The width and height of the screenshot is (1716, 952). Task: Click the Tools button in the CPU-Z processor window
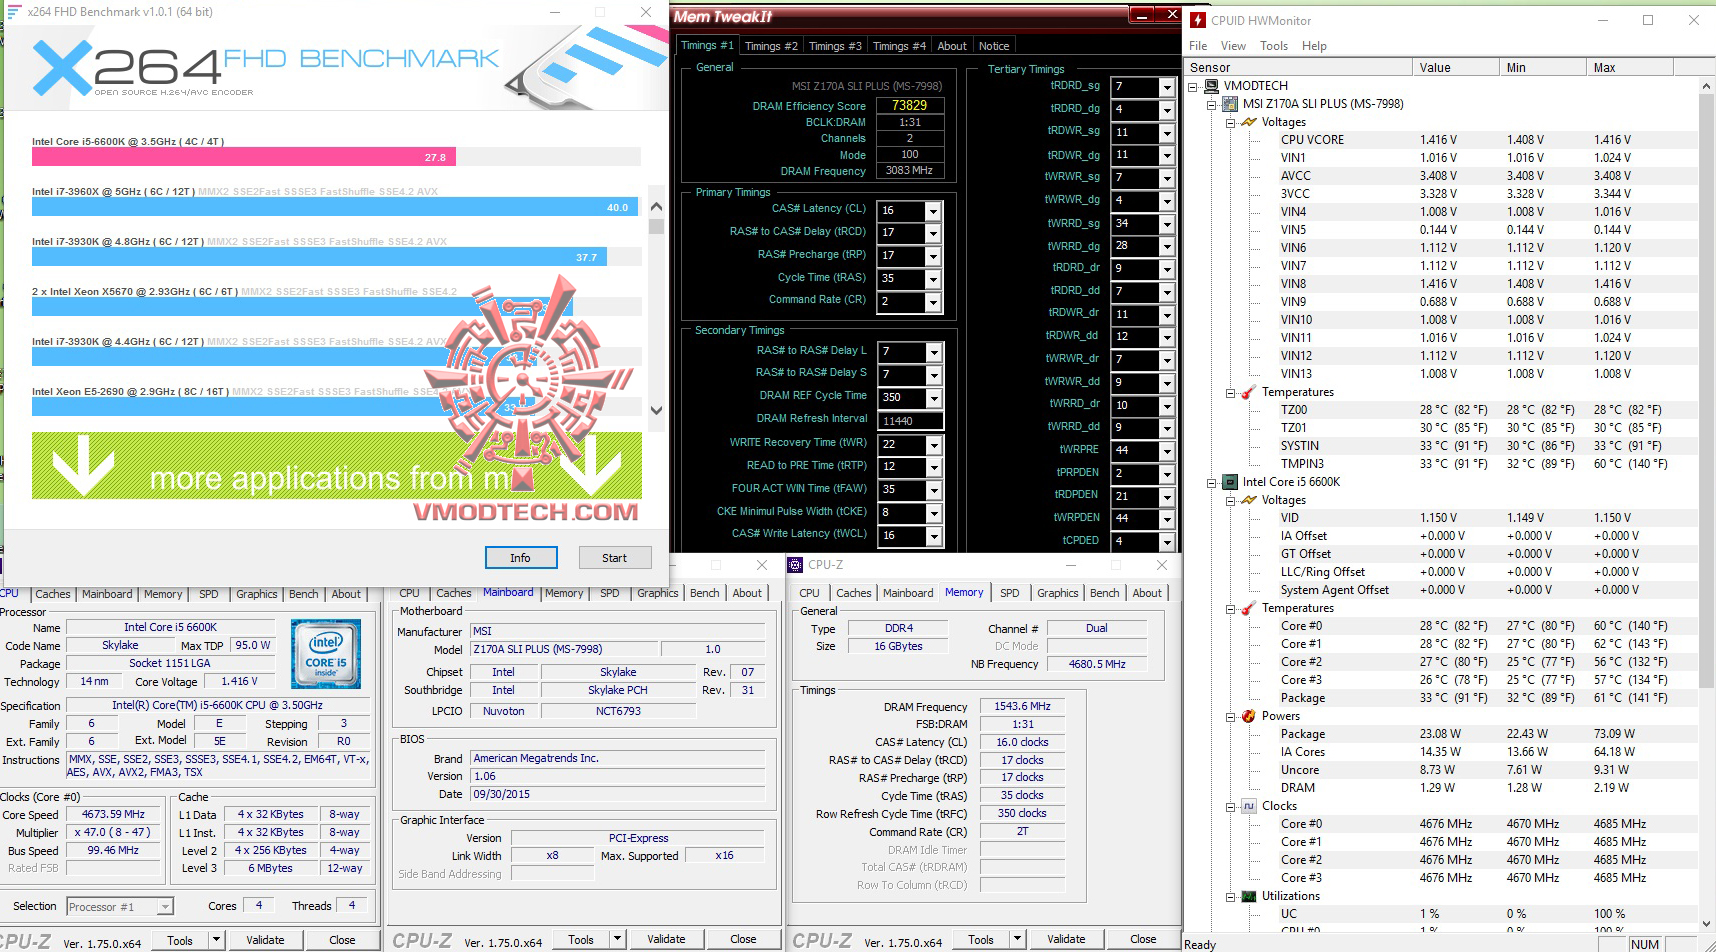pos(180,940)
